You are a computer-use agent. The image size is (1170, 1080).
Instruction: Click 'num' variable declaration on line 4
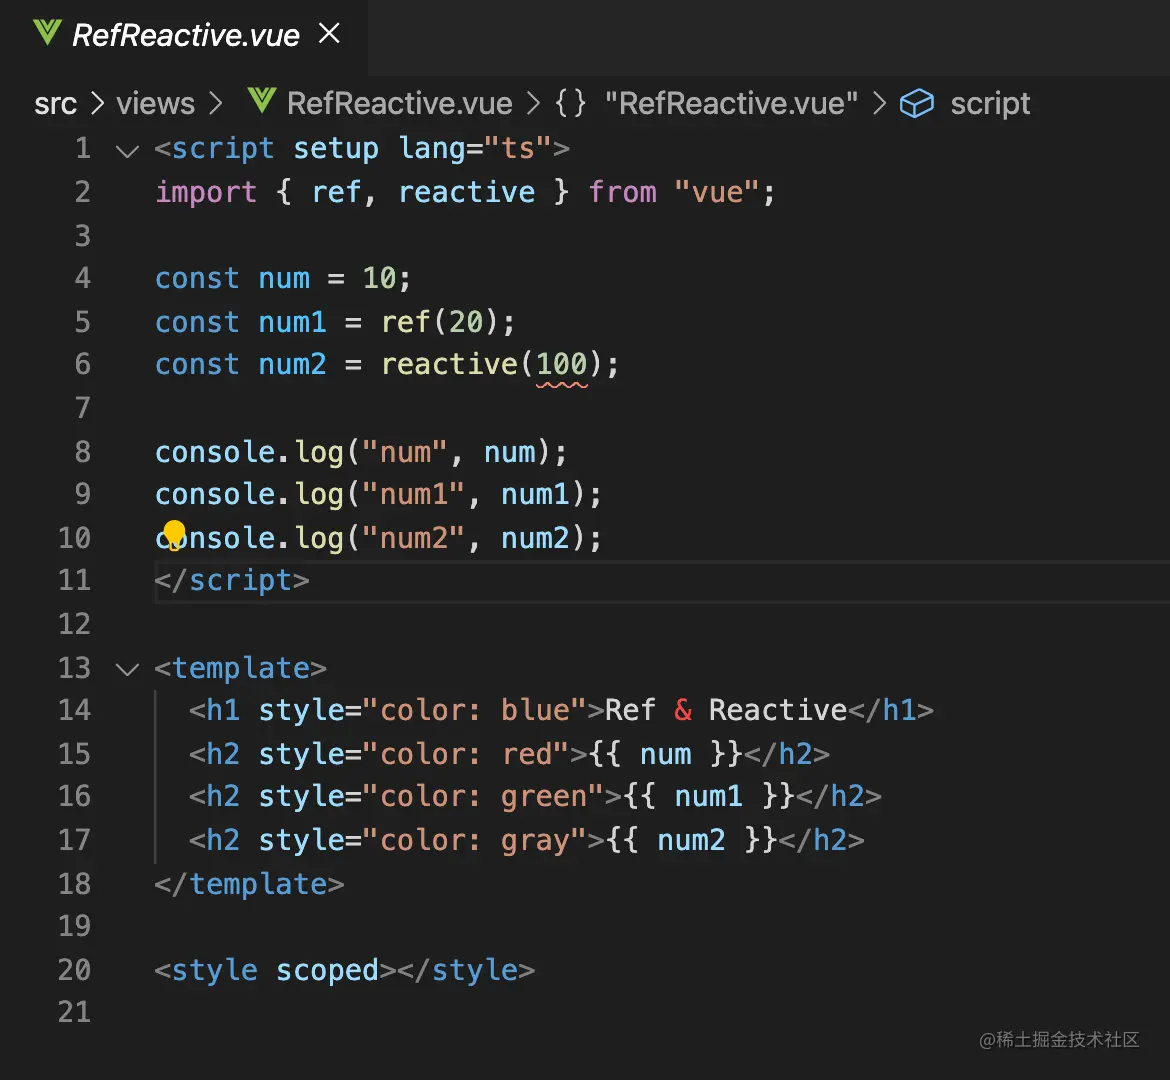coord(284,278)
